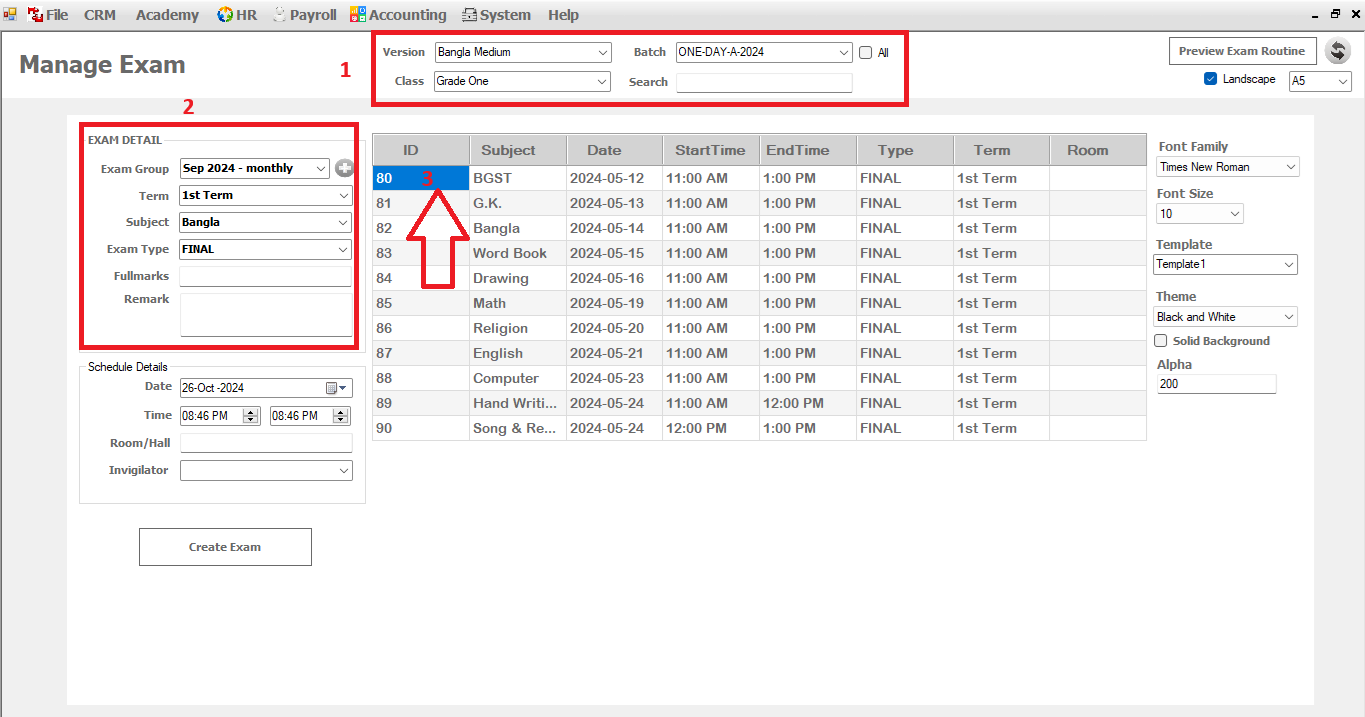Select the Hand Writi... subject cell
Viewport: 1365px width, 717px height.
point(518,403)
